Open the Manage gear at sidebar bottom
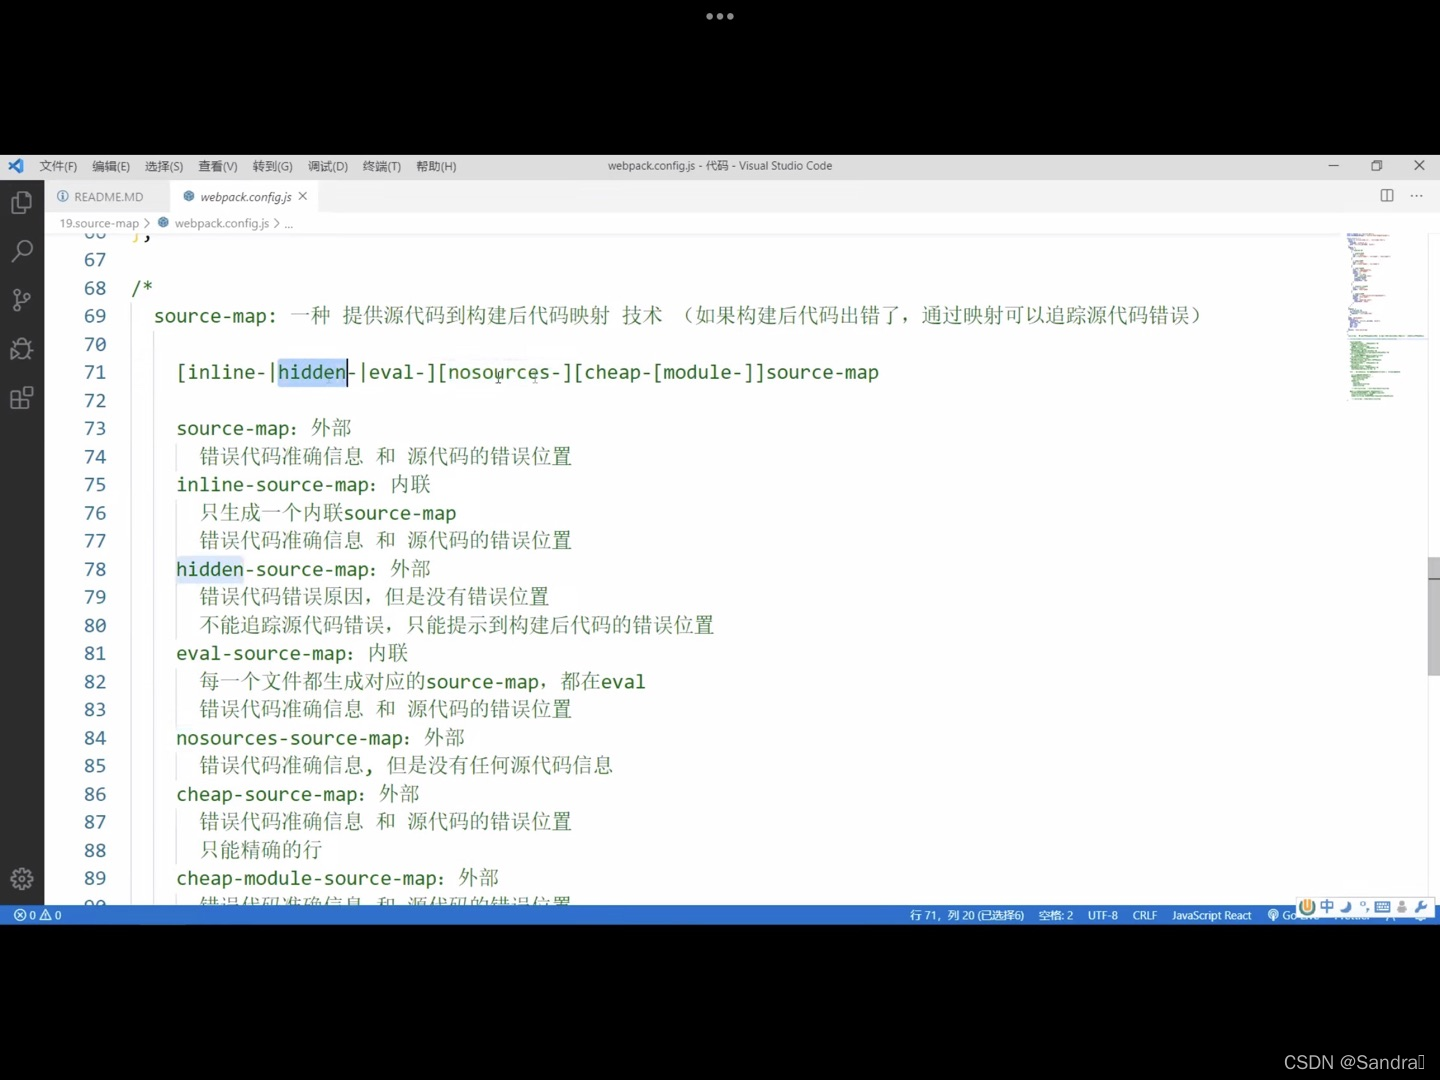This screenshot has height=1080, width=1440. (x=21, y=879)
